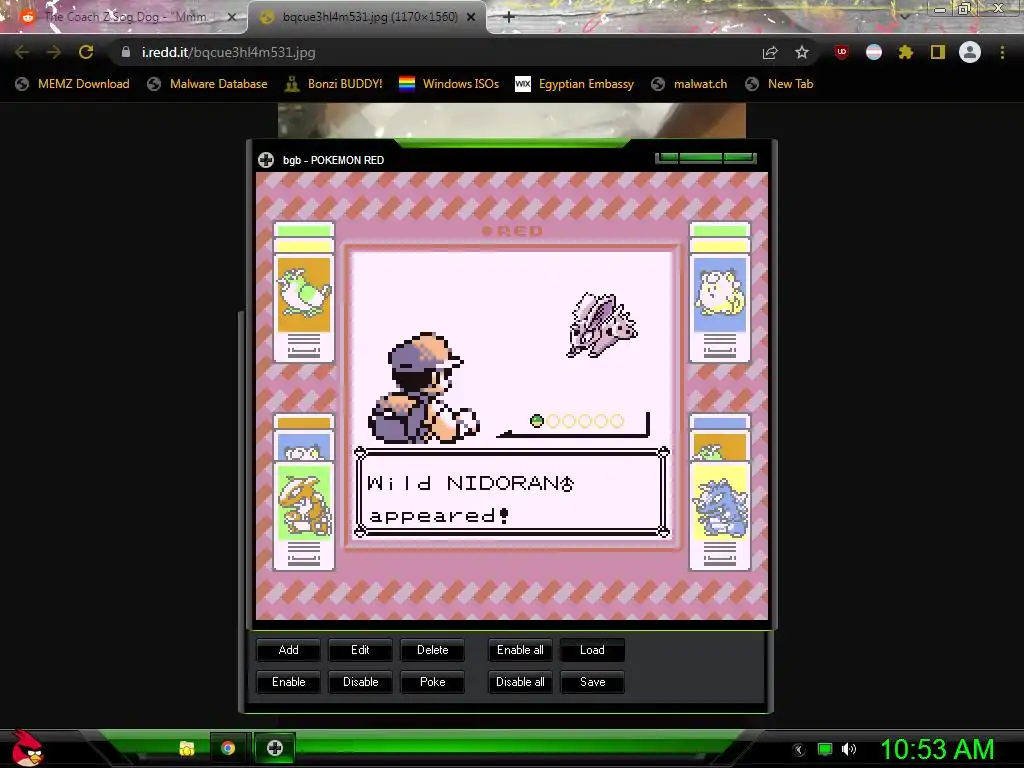The image size is (1024, 768).
Task: Click the 10:53 AM clock
Action: tap(937, 750)
